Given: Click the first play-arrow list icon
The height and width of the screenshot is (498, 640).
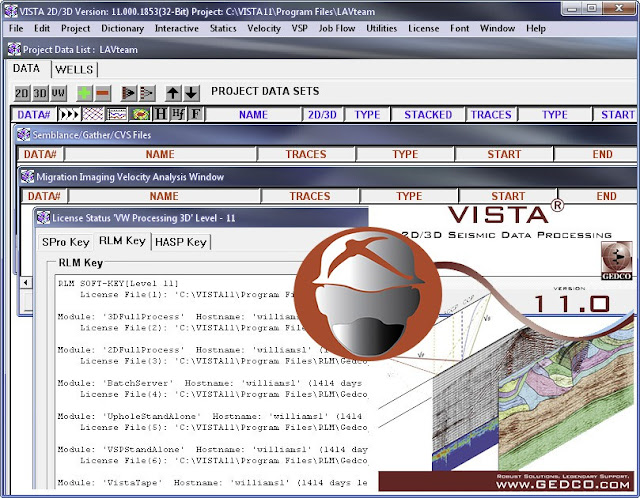Looking at the screenshot, I should pos(129,93).
